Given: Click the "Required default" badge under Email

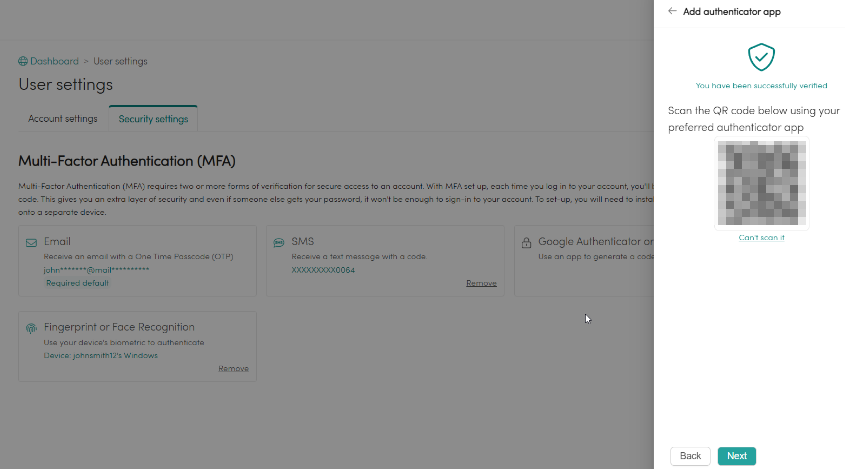Looking at the screenshot, I should (x=77, y=284).
